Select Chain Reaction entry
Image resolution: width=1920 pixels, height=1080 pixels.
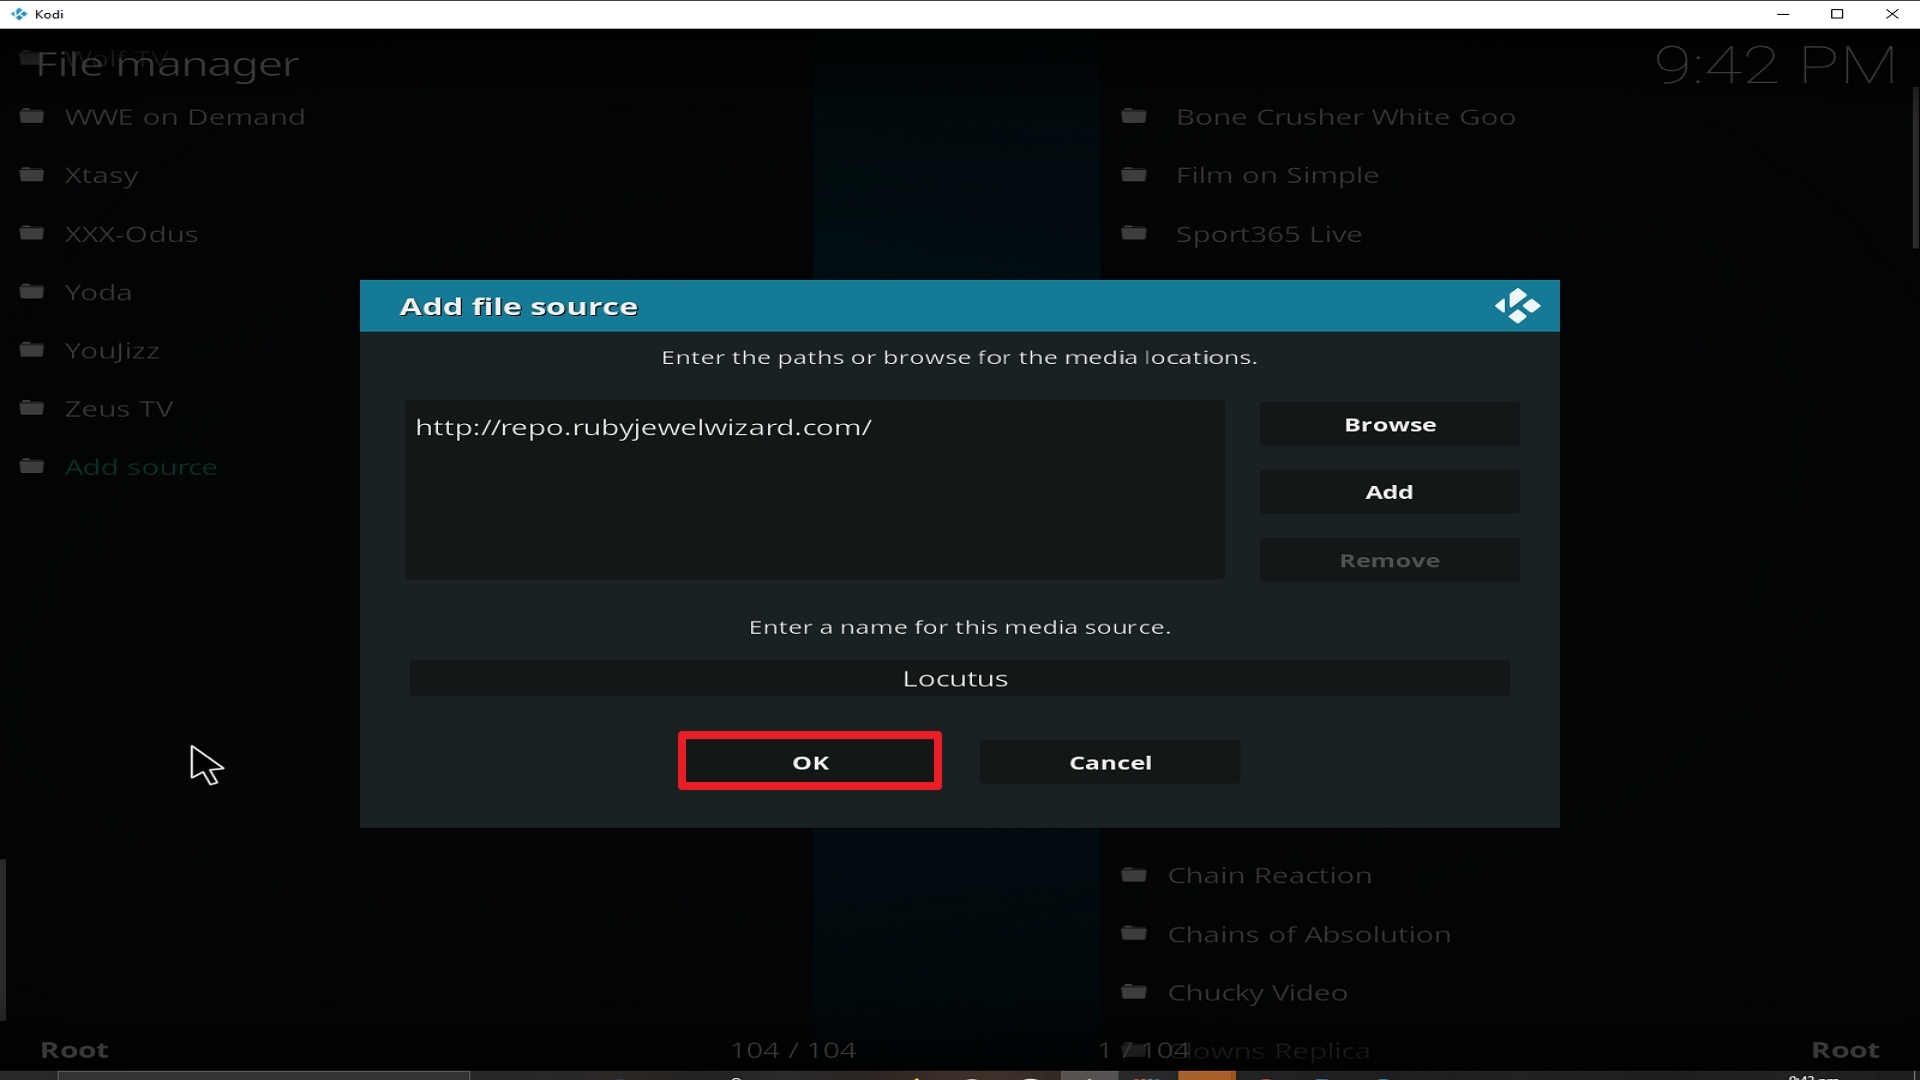(x=1270, y=876)
